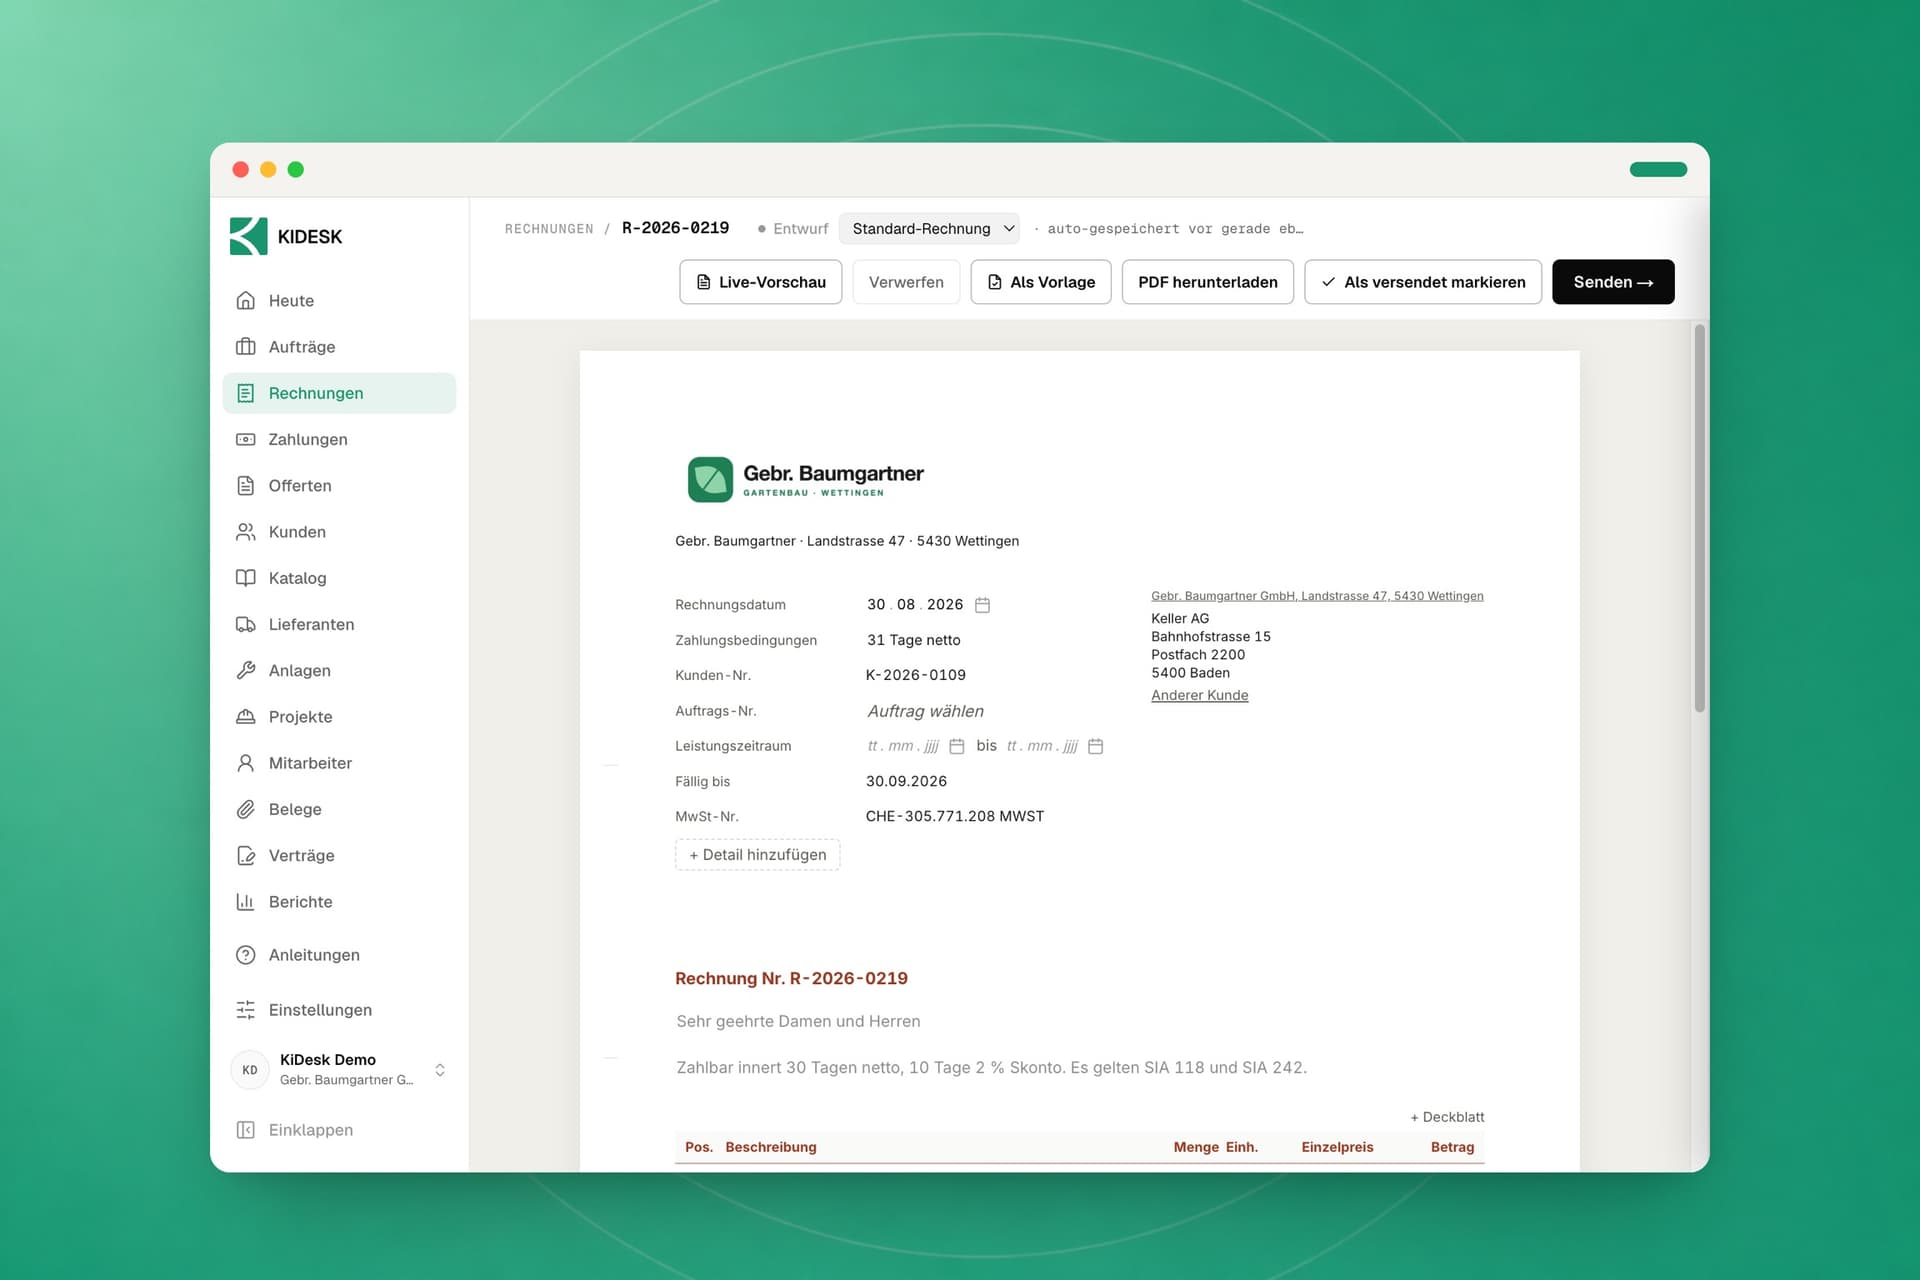The image size is (1920, 1280).
Task: Open the Standard-Rechnung template dropdown
Action: [x=929, y=229]
